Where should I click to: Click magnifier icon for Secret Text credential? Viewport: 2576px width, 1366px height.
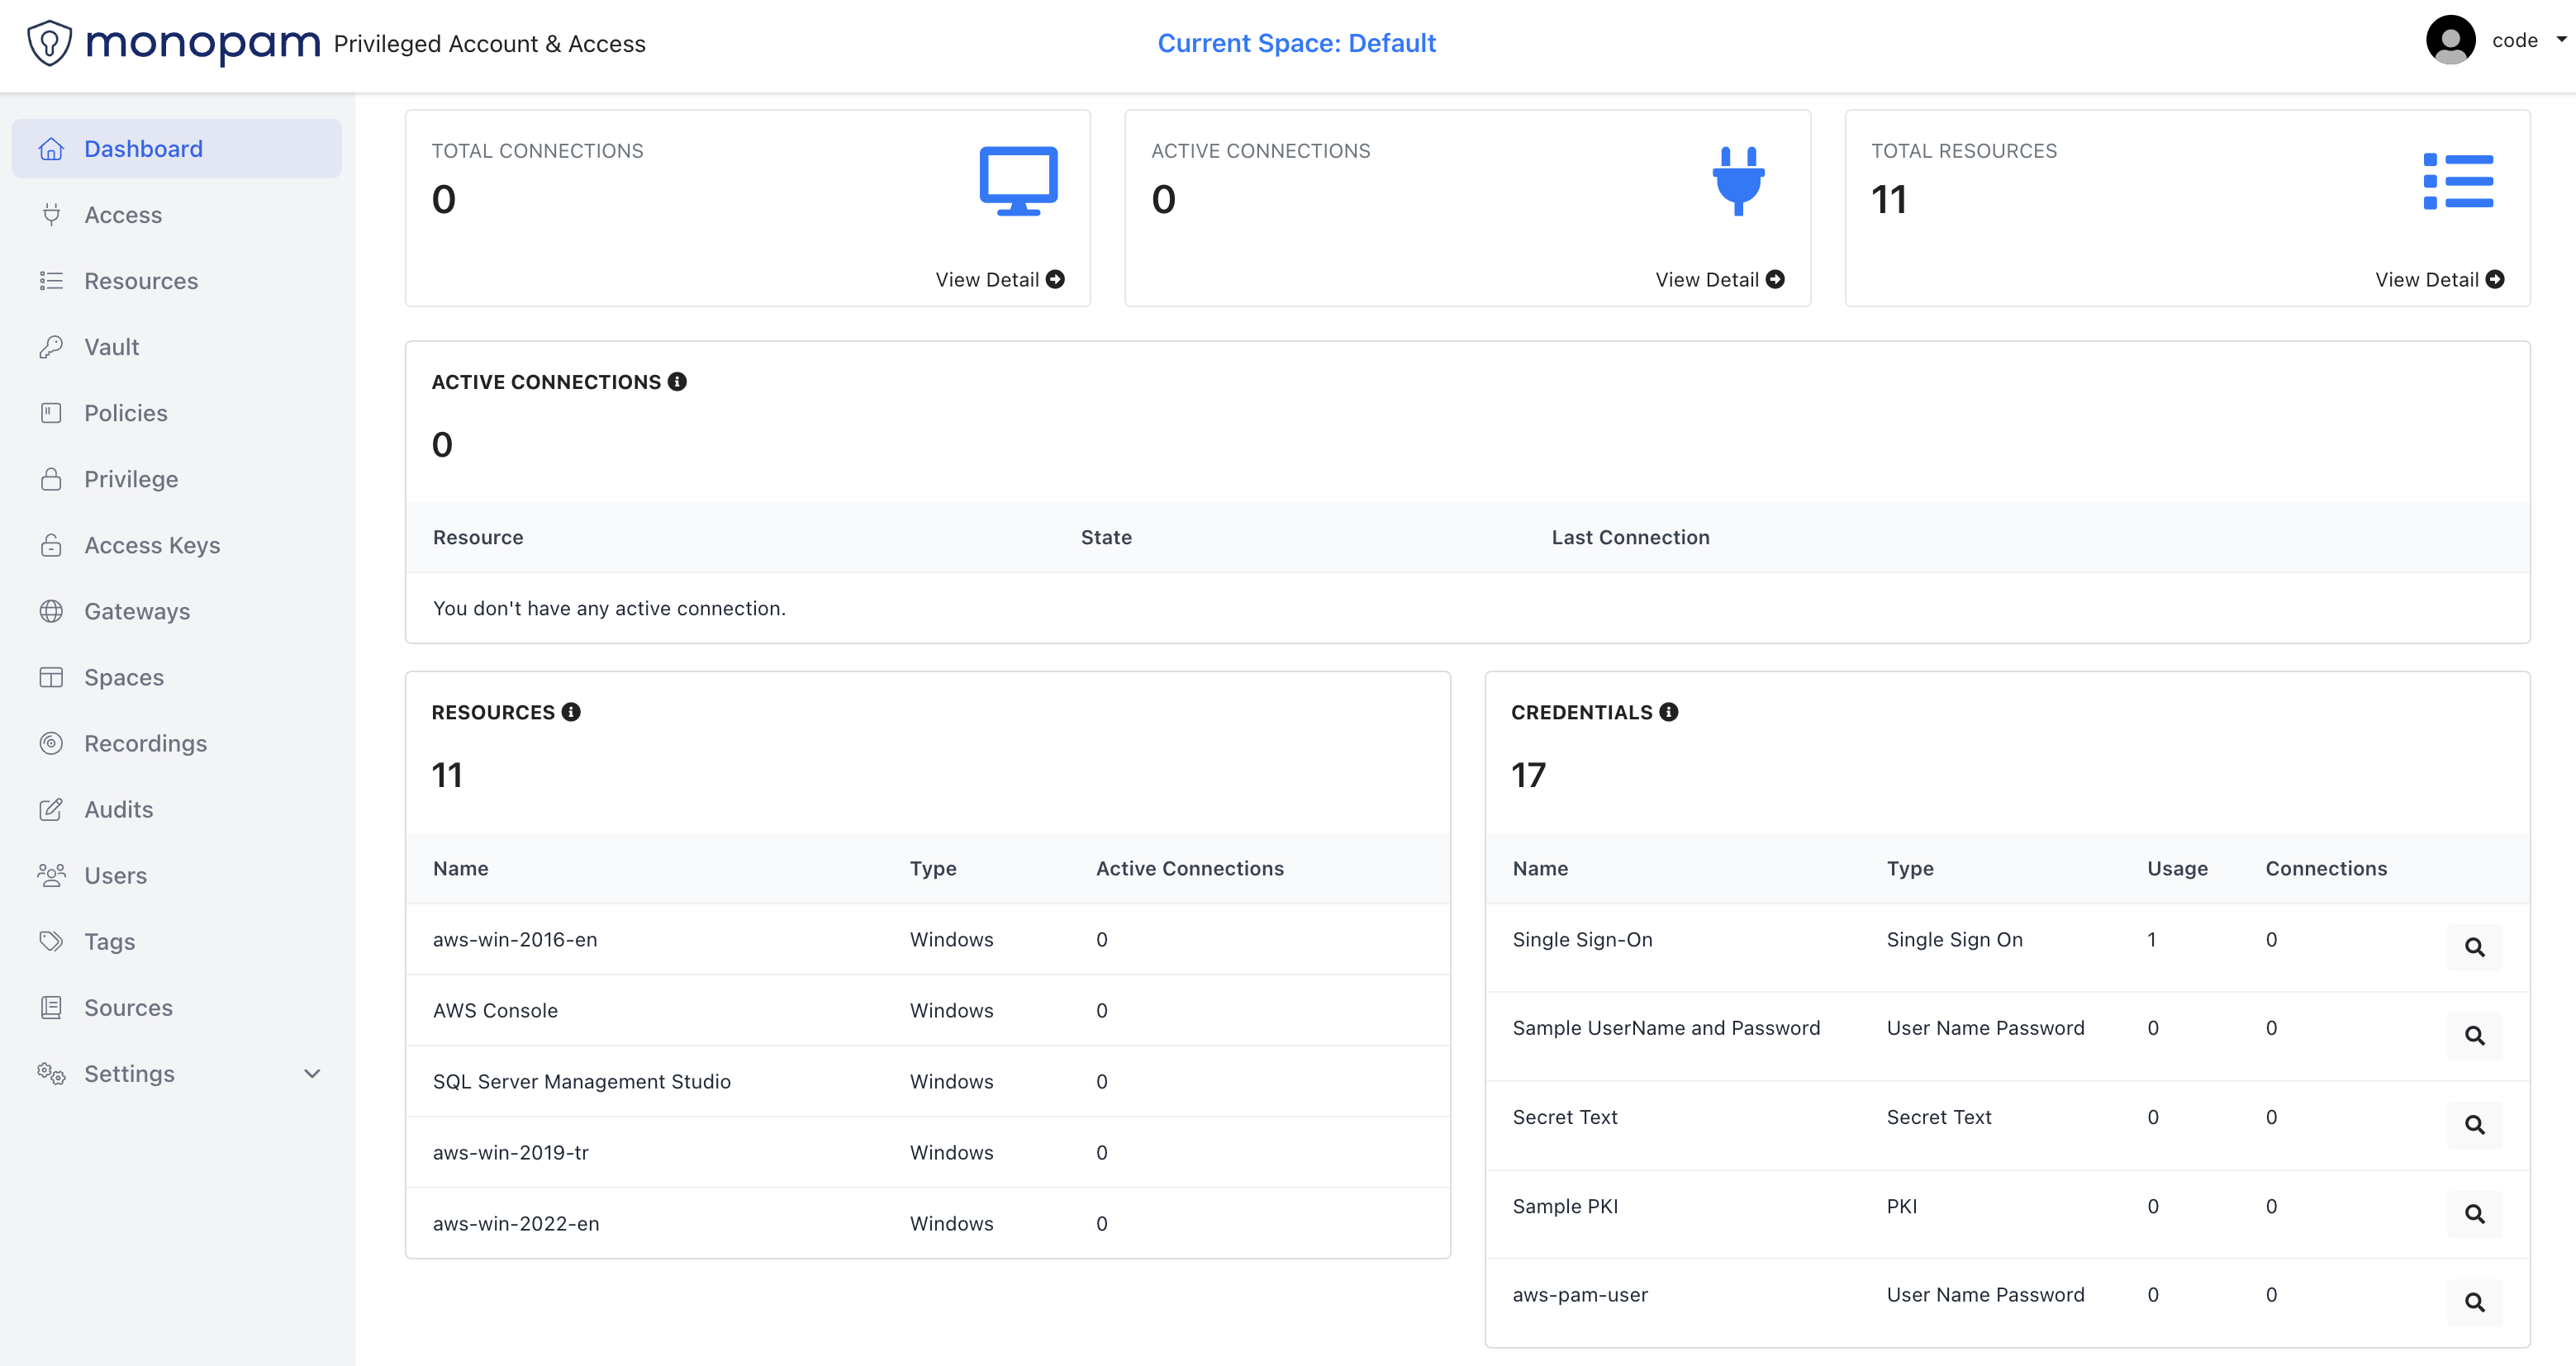coord(2474,1125)
